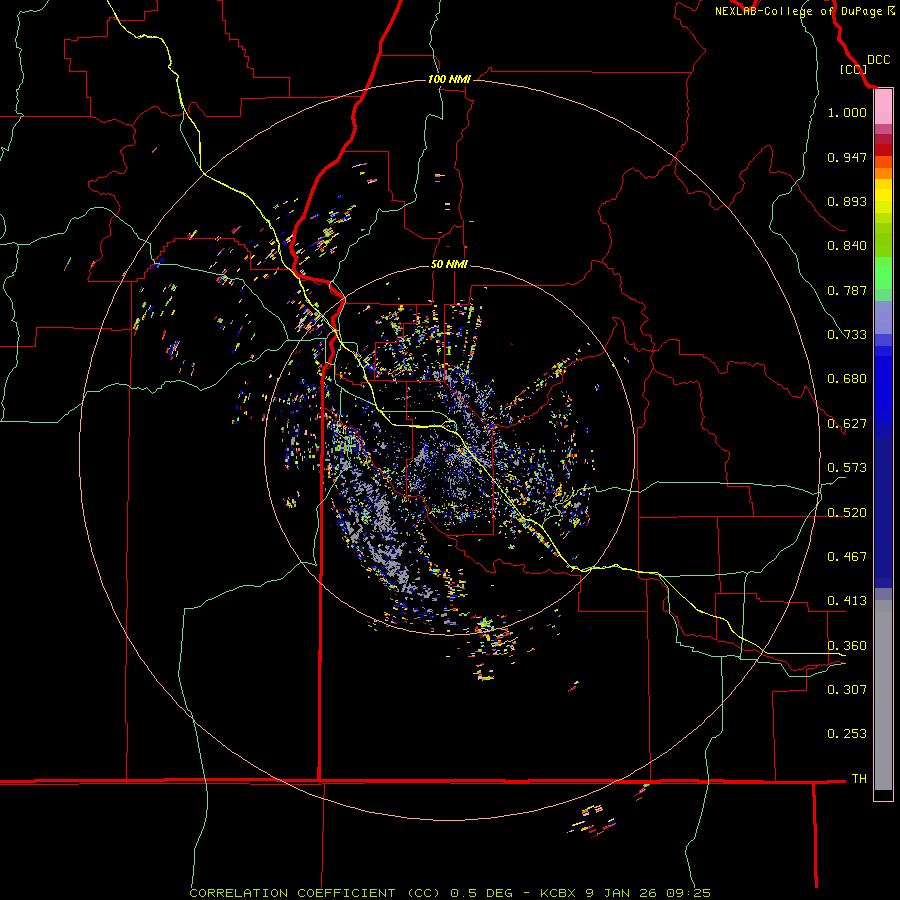This screenshot has height=900, width=900.
Task: Click the 0.573 scale value
Action: 847,468
